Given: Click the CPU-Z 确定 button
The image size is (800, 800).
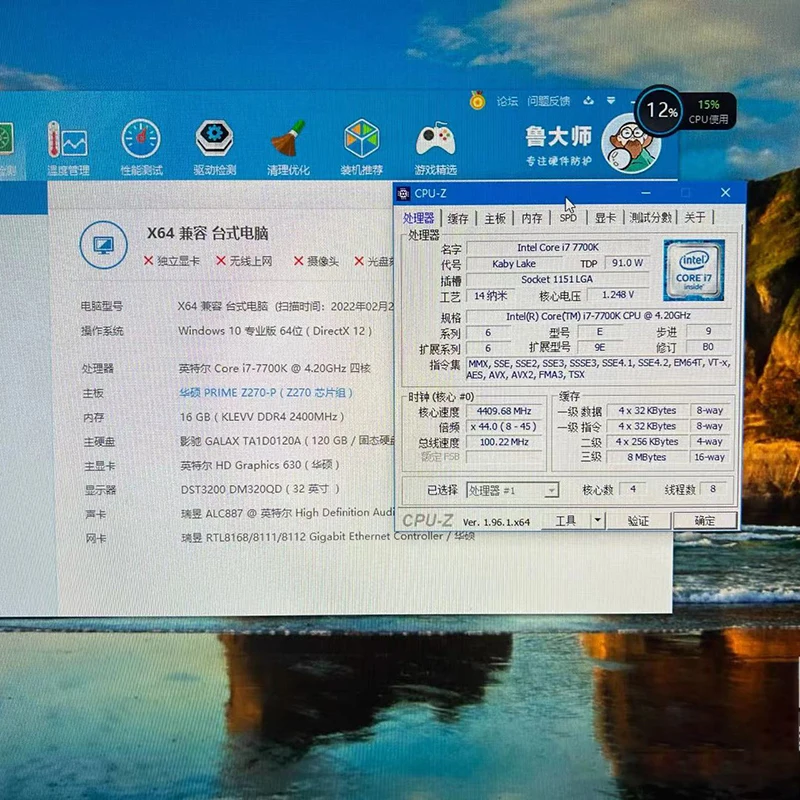Looking at the screenshot, I should (x=705, y=521).
